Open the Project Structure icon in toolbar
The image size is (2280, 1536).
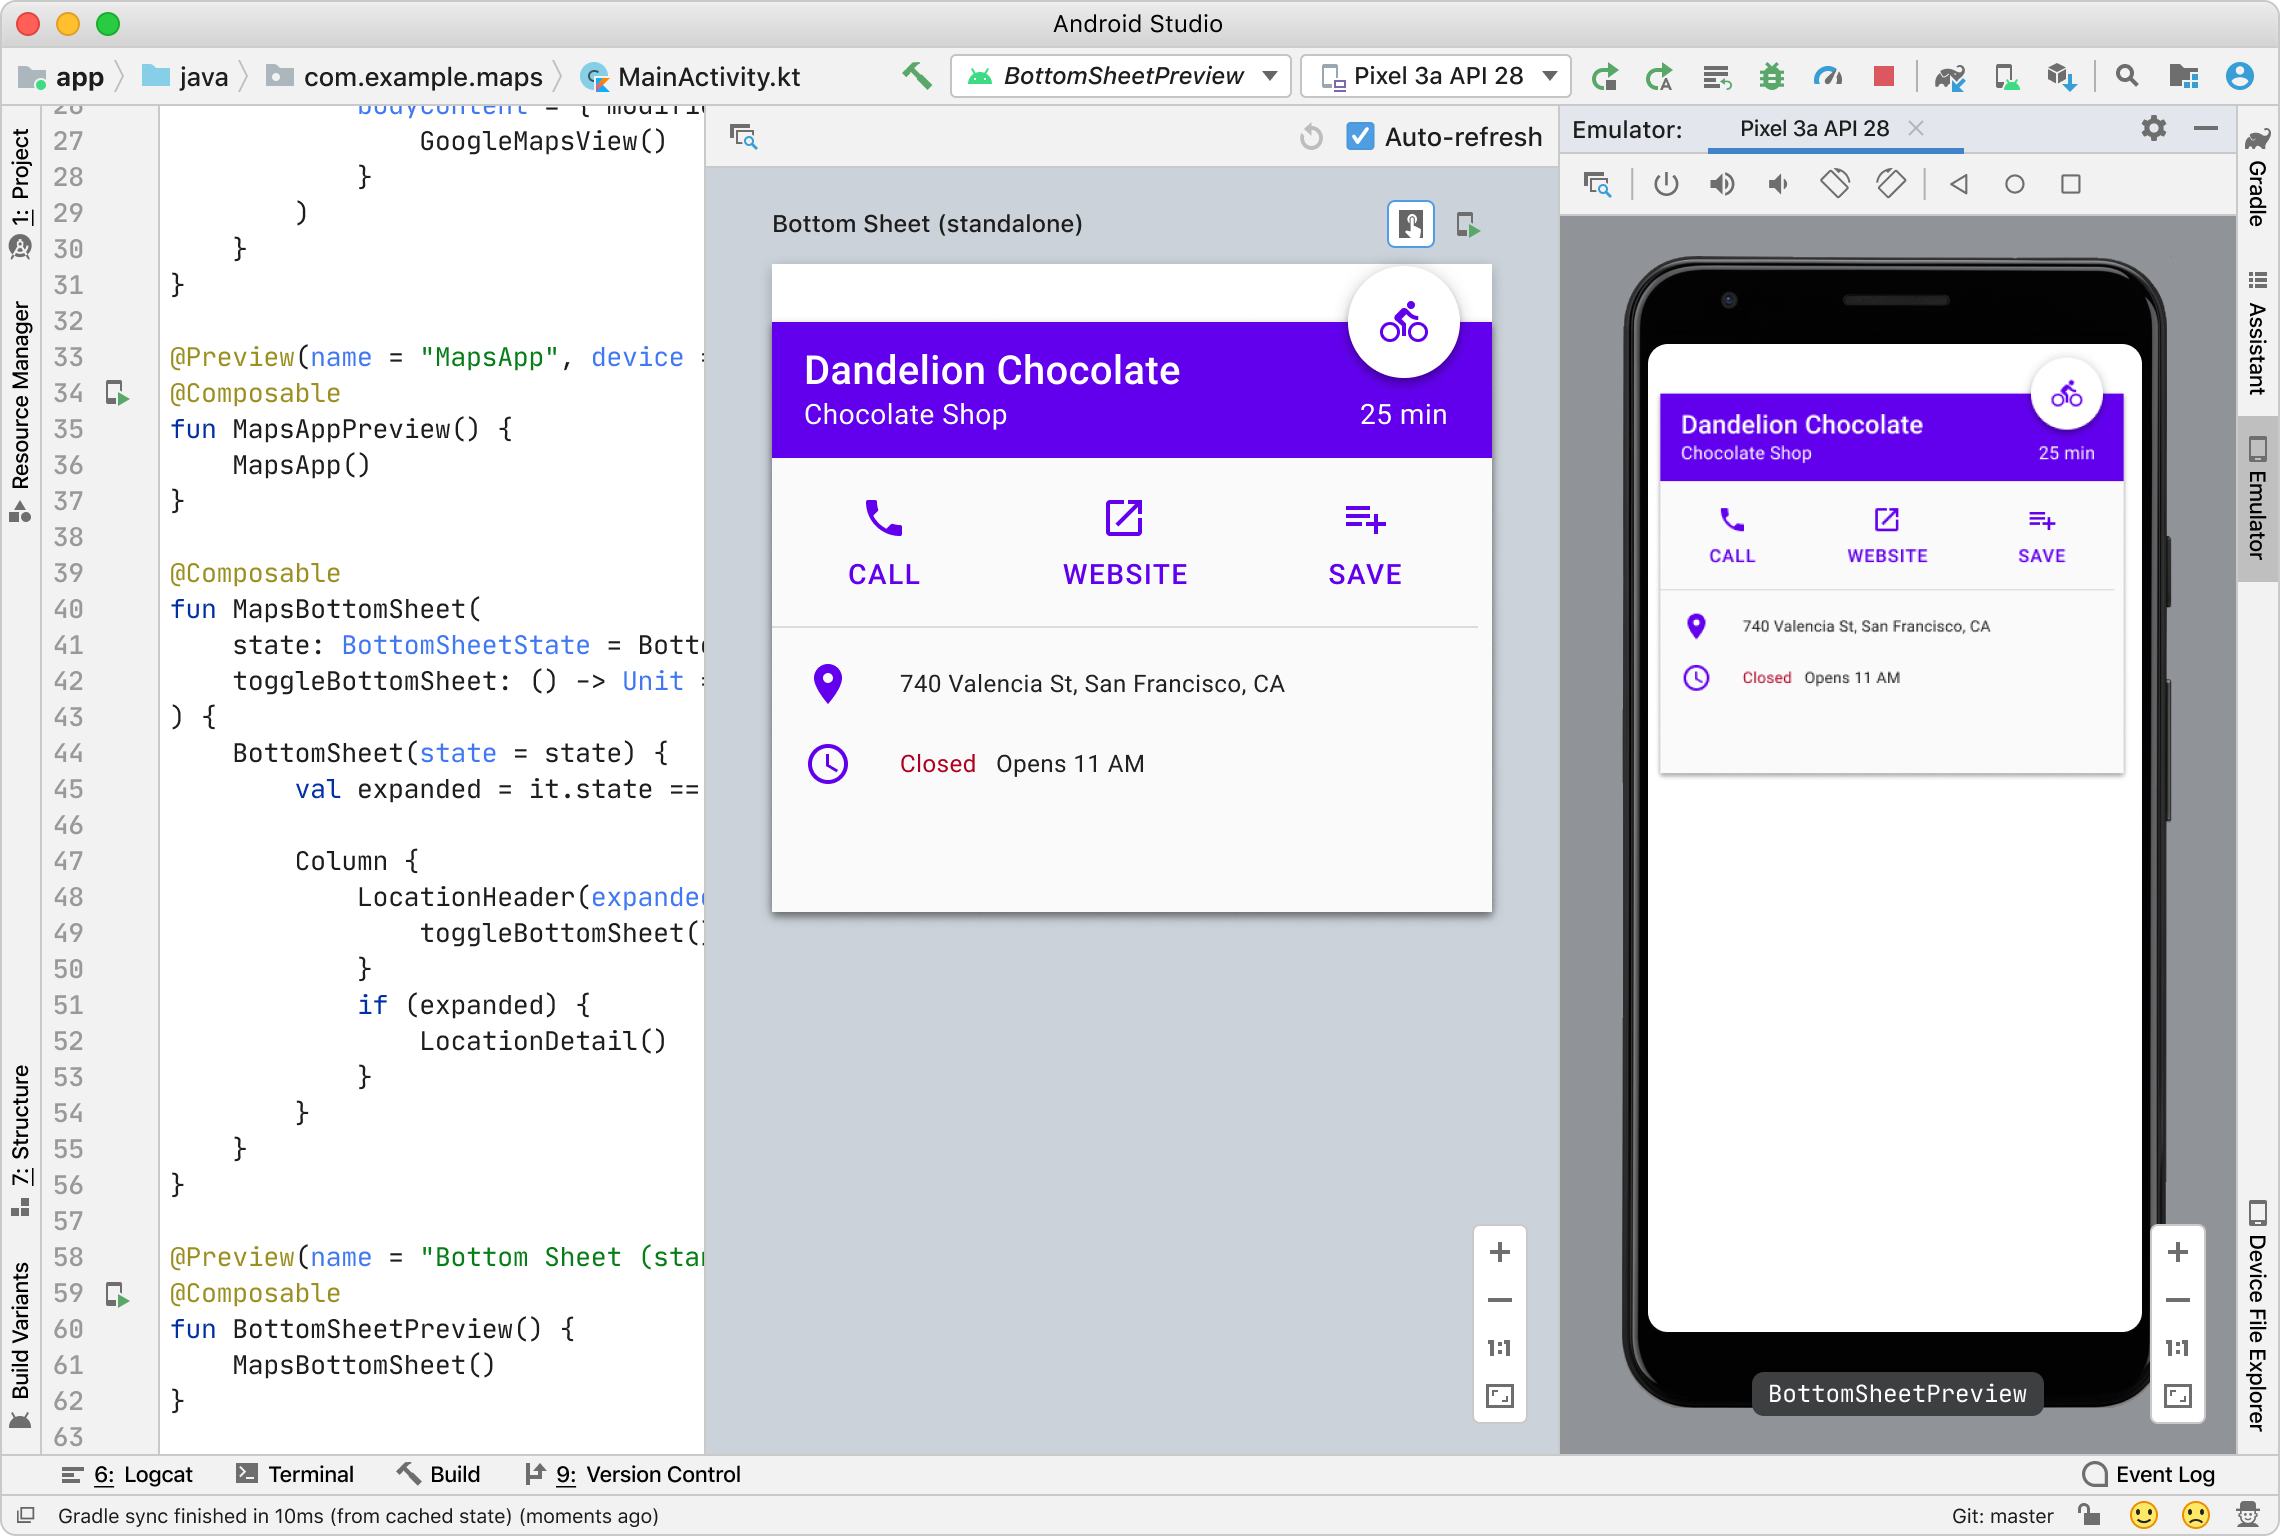[2184, 76]
